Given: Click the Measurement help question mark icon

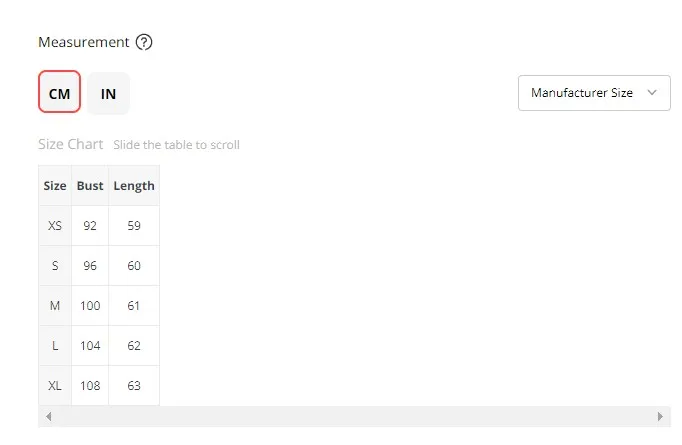Looking at the screenshot, I should 144,42.
